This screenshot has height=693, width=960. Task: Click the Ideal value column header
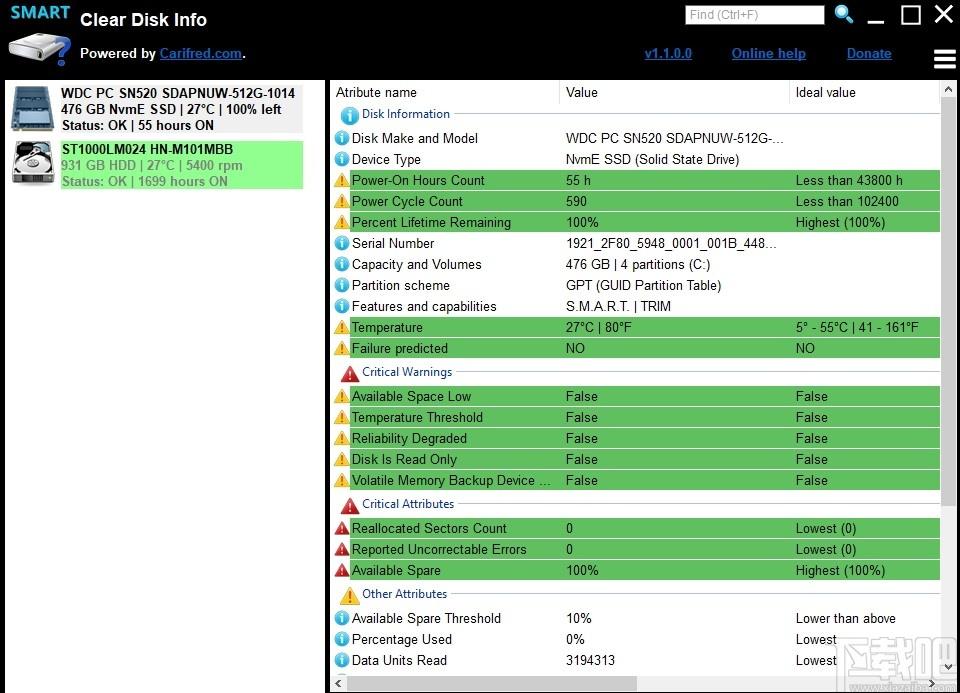825,92
